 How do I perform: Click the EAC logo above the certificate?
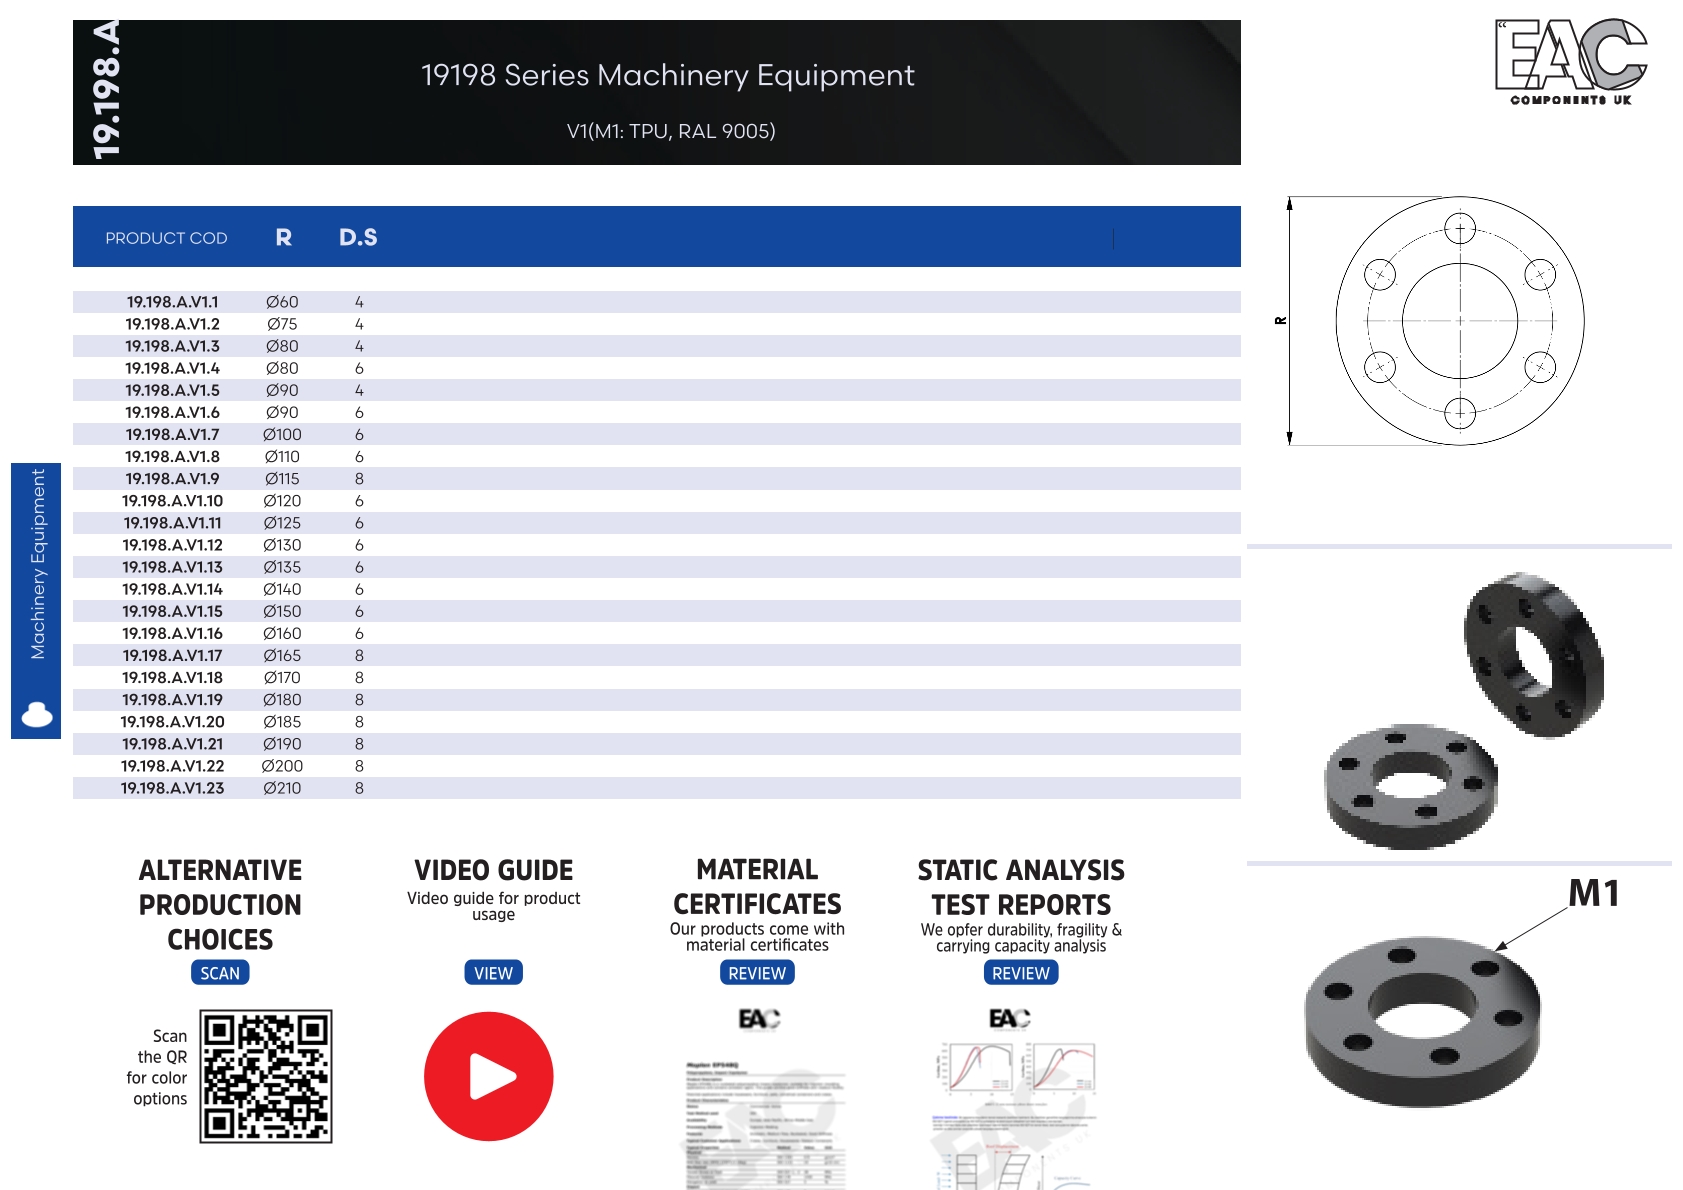click(x=759, y=1019)
